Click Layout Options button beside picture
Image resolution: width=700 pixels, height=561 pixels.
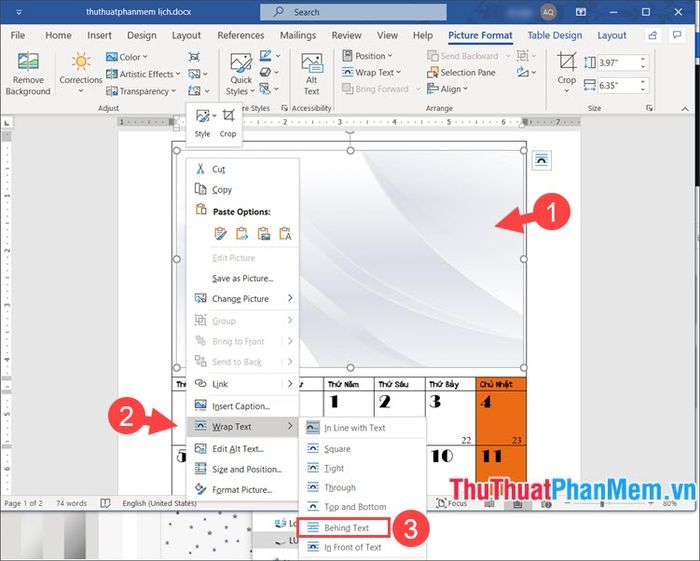click(x=542, y=161)
